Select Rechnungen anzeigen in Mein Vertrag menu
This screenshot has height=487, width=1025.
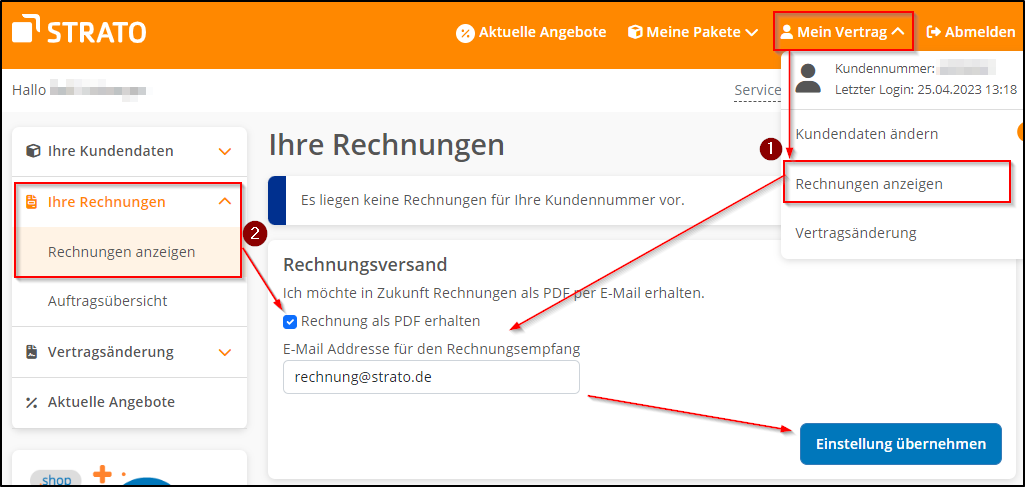click(x=869, y=184)
